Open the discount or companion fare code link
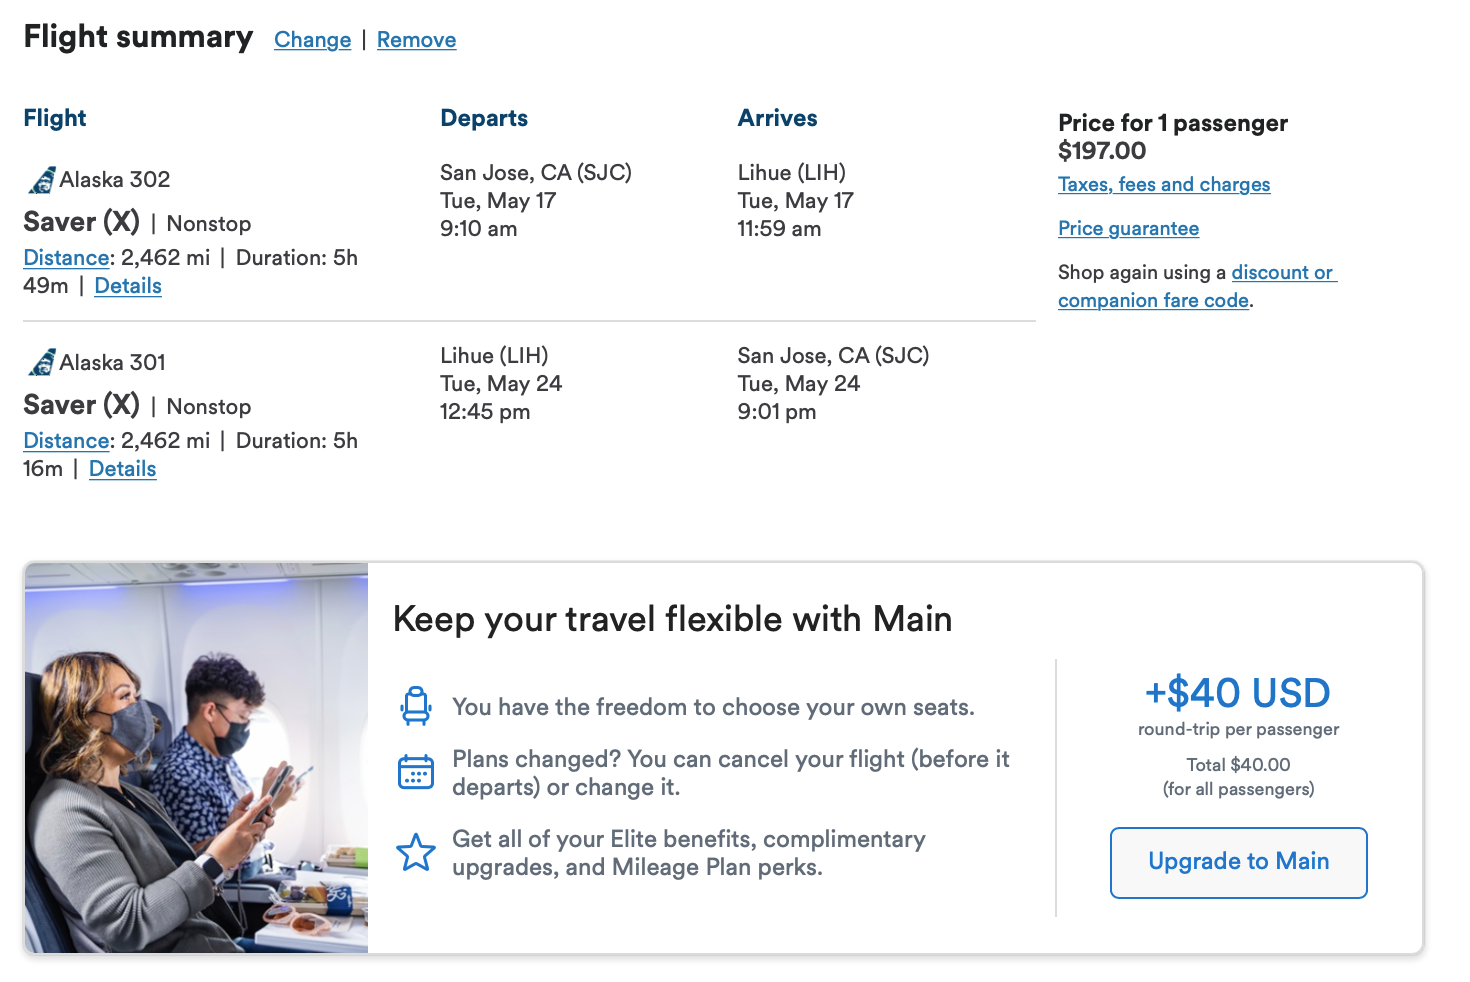Viewport: 1470px width, 982px height. (x=1196, y=287)
